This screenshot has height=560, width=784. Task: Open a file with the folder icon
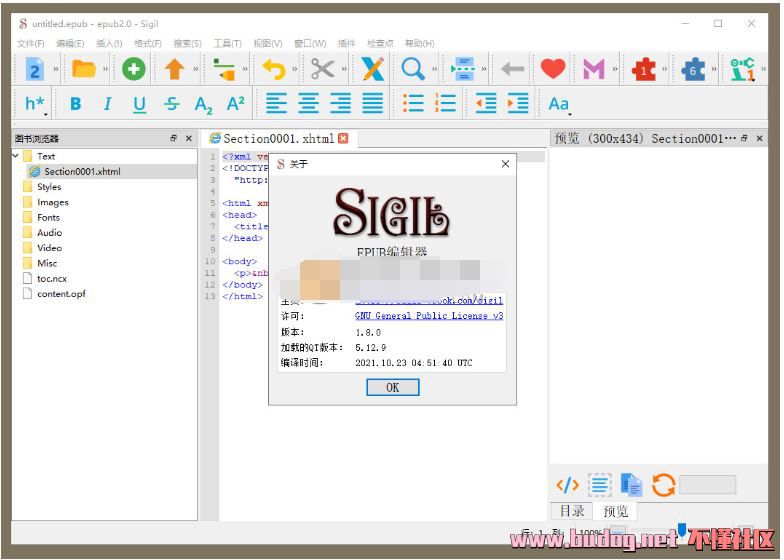(84, 68)
